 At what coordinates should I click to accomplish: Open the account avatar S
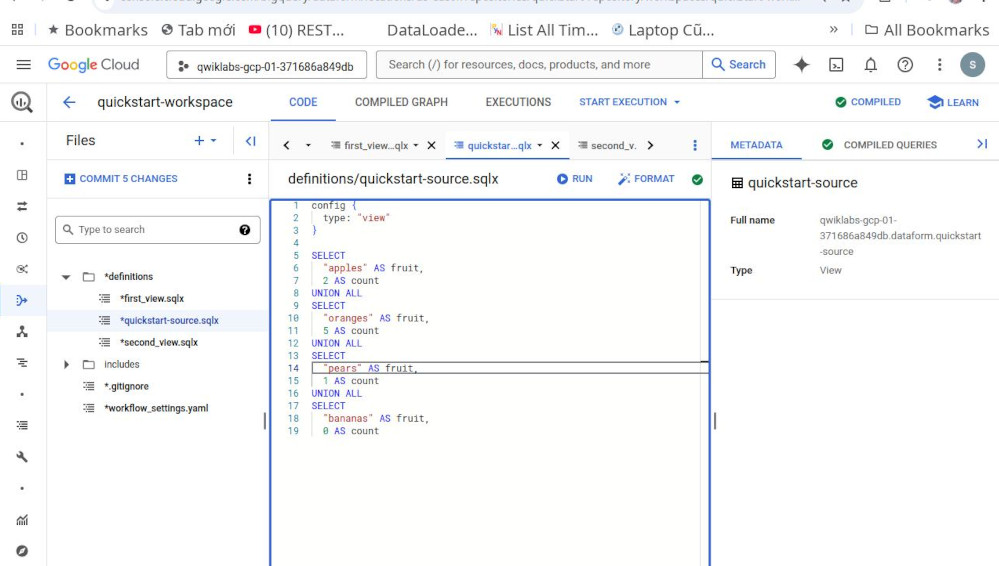972,64
